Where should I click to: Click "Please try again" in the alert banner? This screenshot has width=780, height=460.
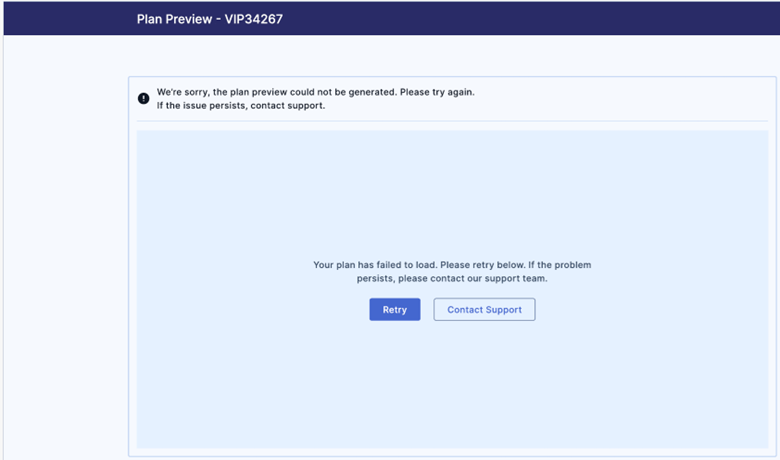tap(436, 92)
